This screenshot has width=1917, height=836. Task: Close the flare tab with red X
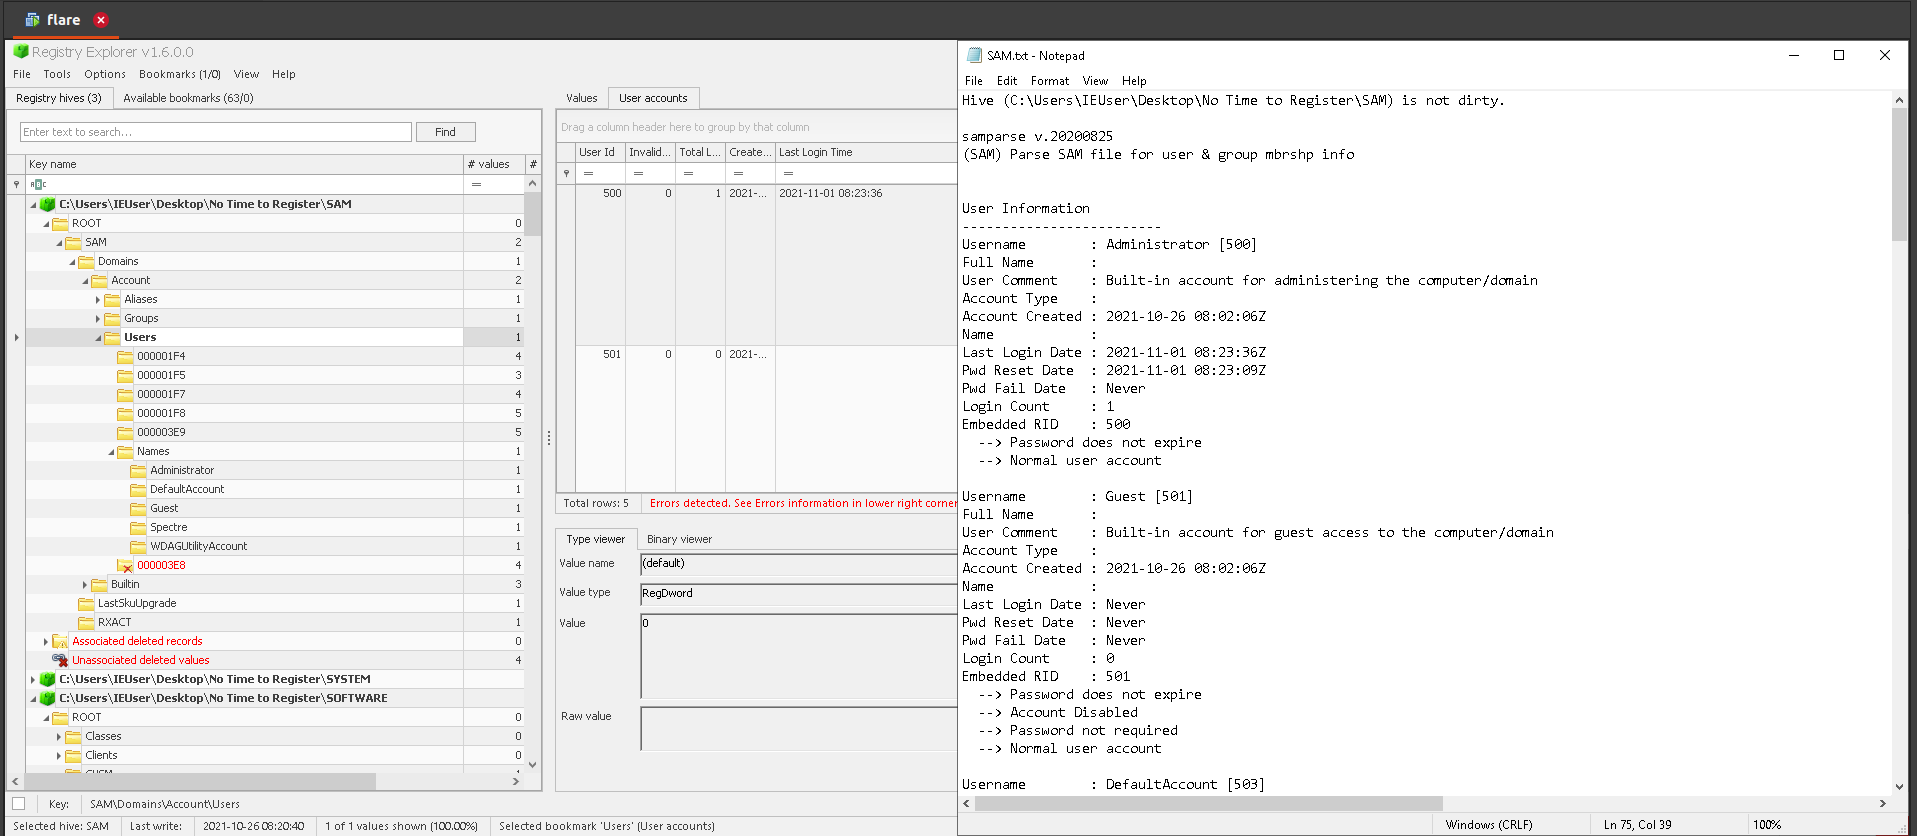tap(100, 19)
